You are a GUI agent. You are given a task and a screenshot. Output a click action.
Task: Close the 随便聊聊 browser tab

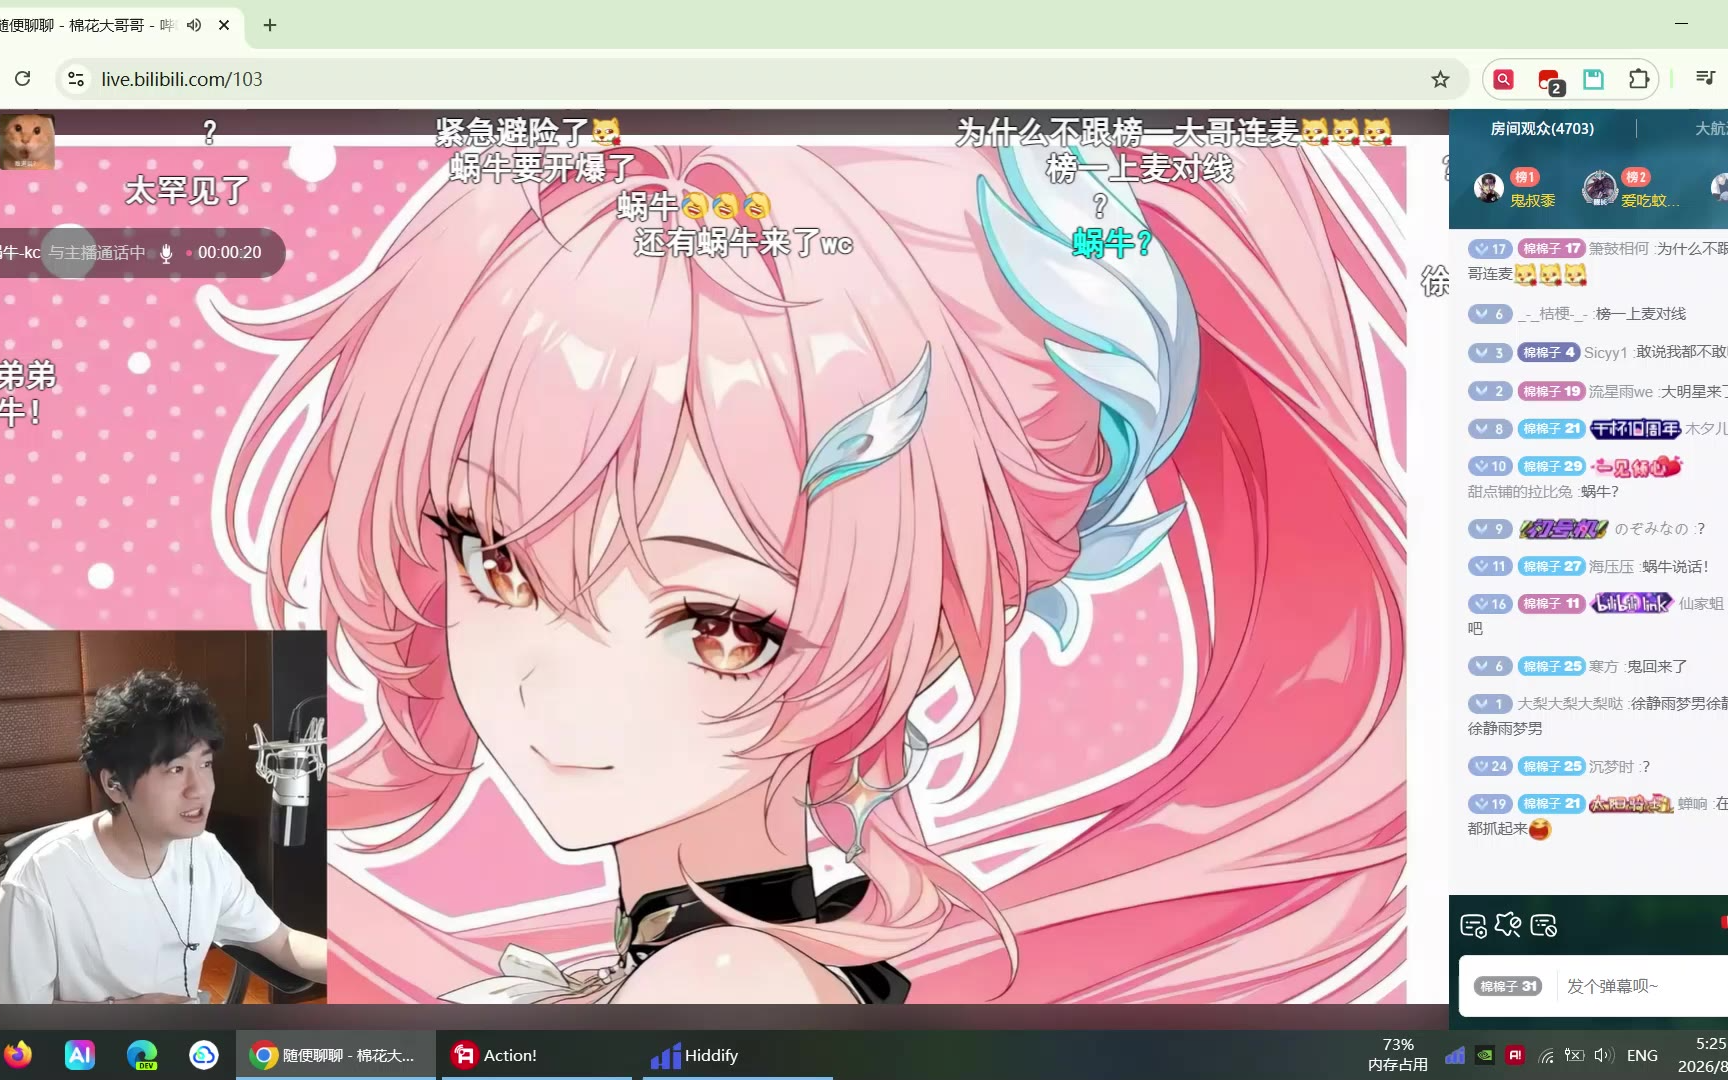224,25
